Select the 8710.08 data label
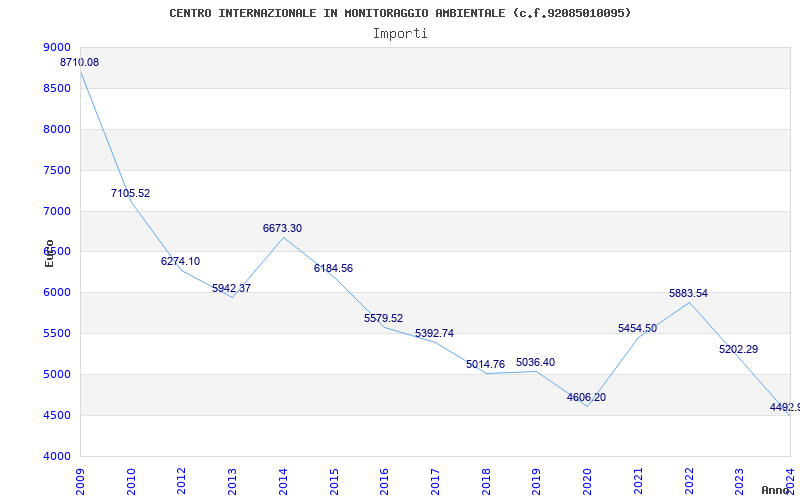 coord(80,63)
